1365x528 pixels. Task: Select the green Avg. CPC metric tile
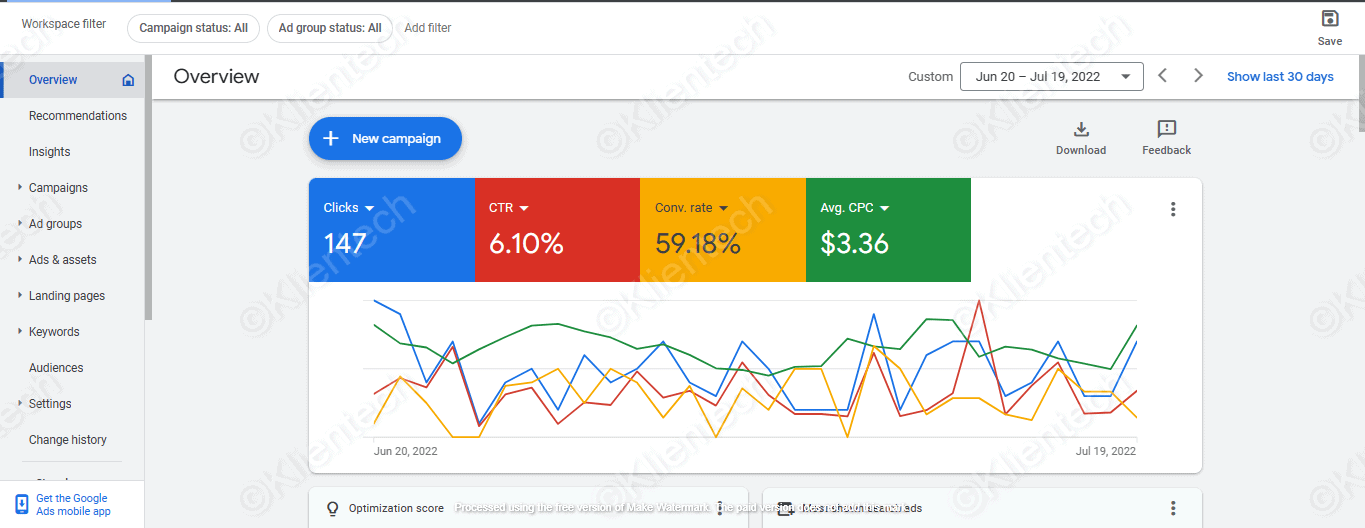point(887,230)
